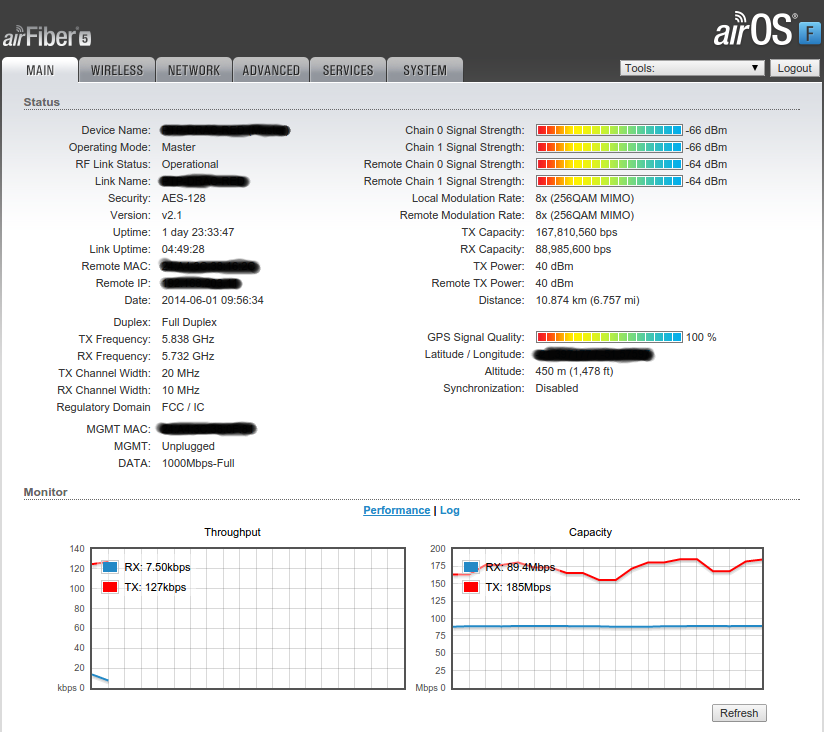Click the TX 185Mbps capacity legend text

(518, 587)
